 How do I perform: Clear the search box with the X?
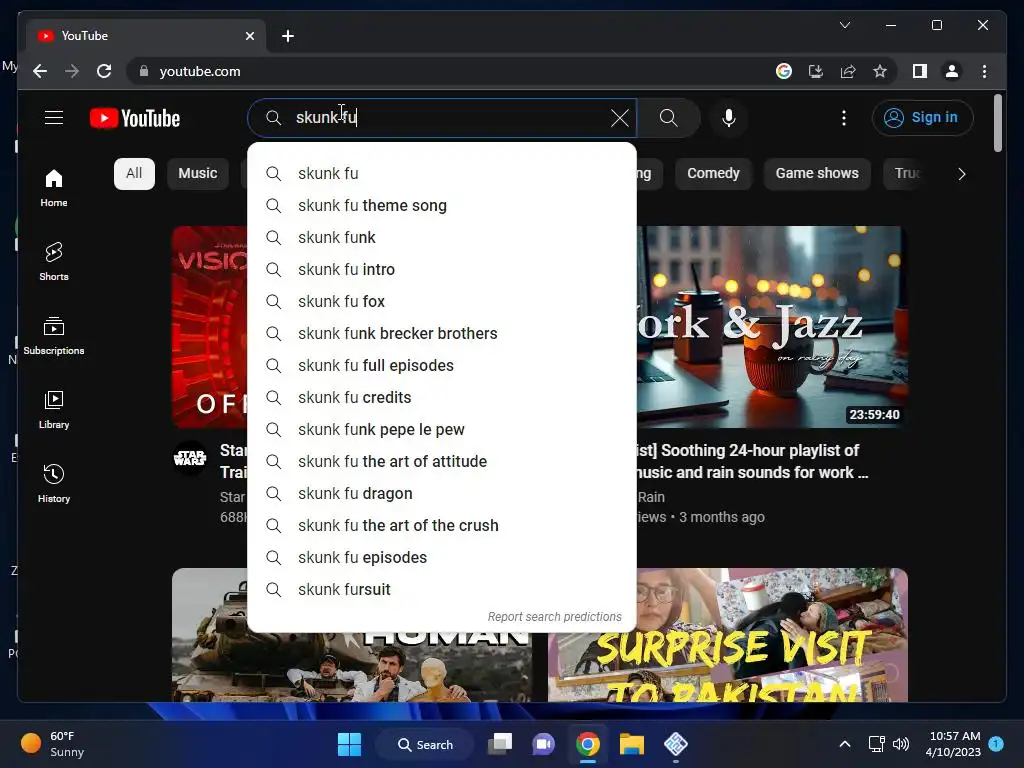[619, 118]
